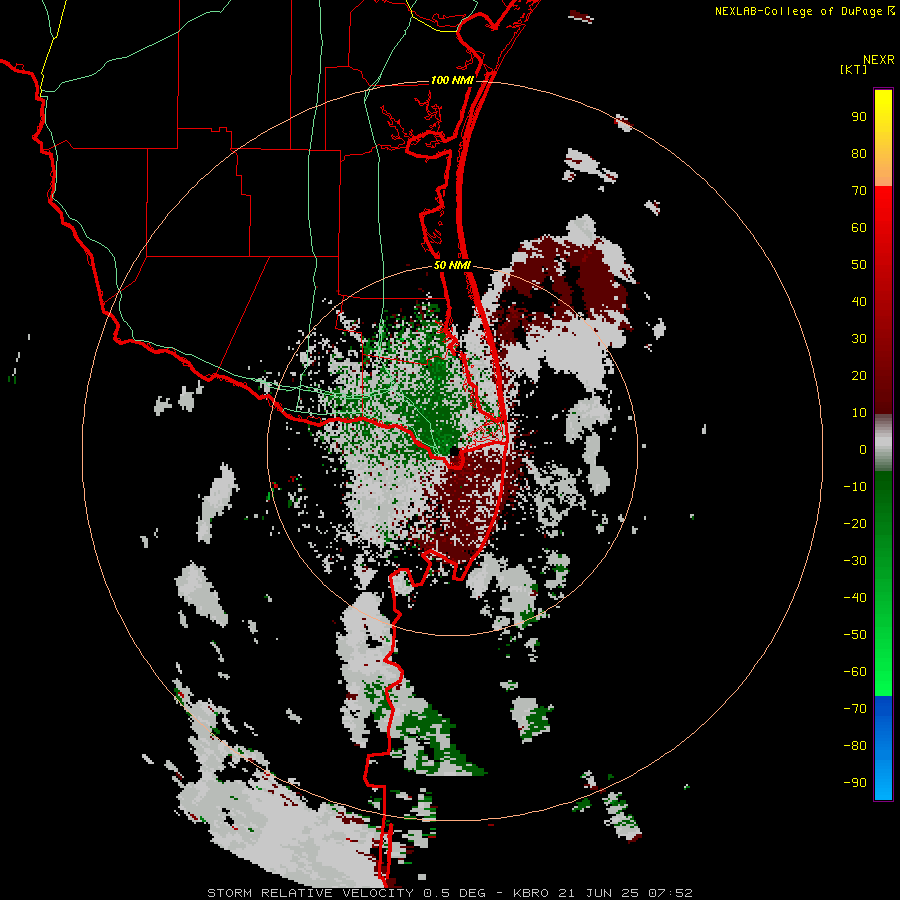Click the NEXR label above the color scale
This screenshot has height=900, width=900.
(x=879, y=60)
